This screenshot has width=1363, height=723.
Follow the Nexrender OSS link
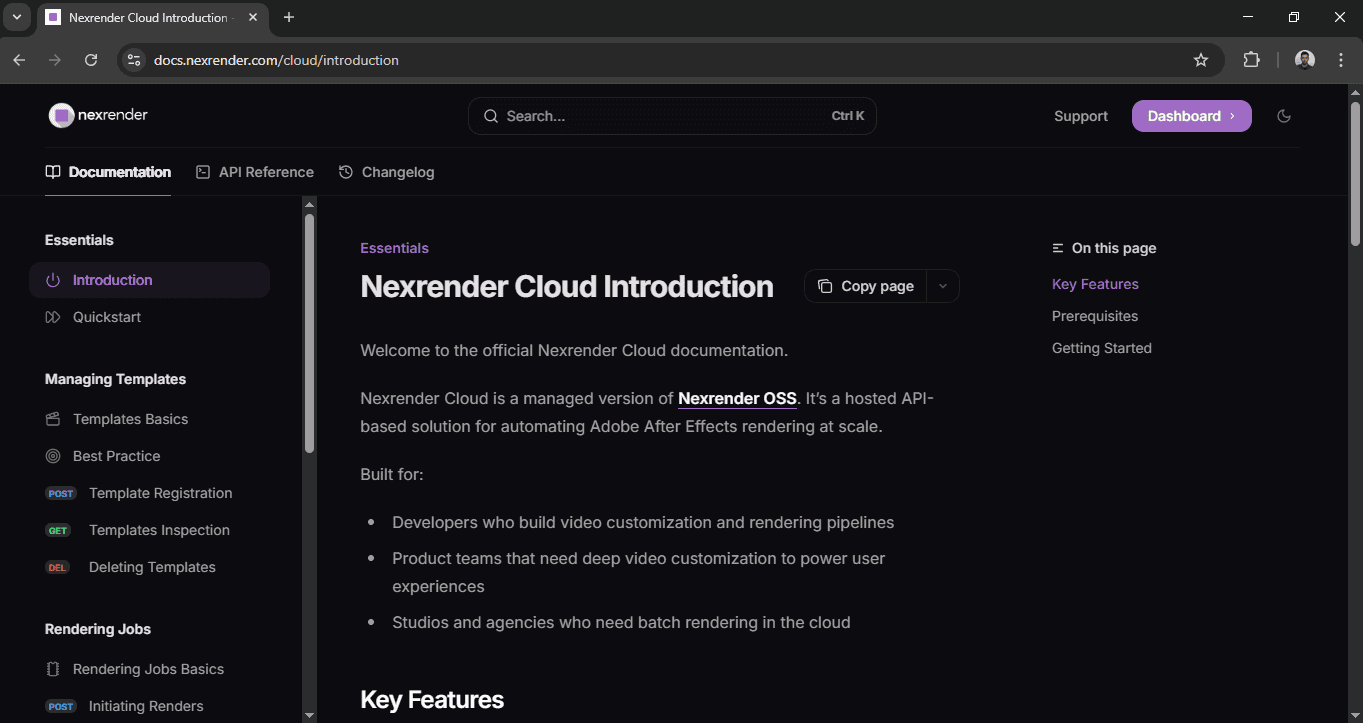(x=737, y=398)
